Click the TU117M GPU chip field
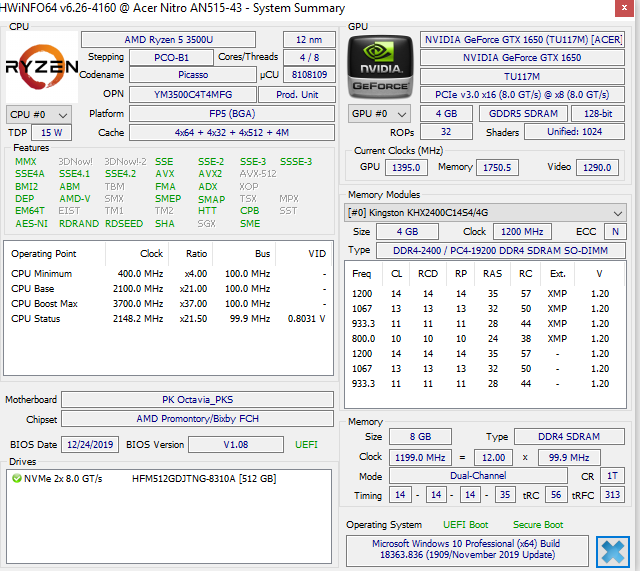The image size is (640, 571). click(x=522, y=76)
